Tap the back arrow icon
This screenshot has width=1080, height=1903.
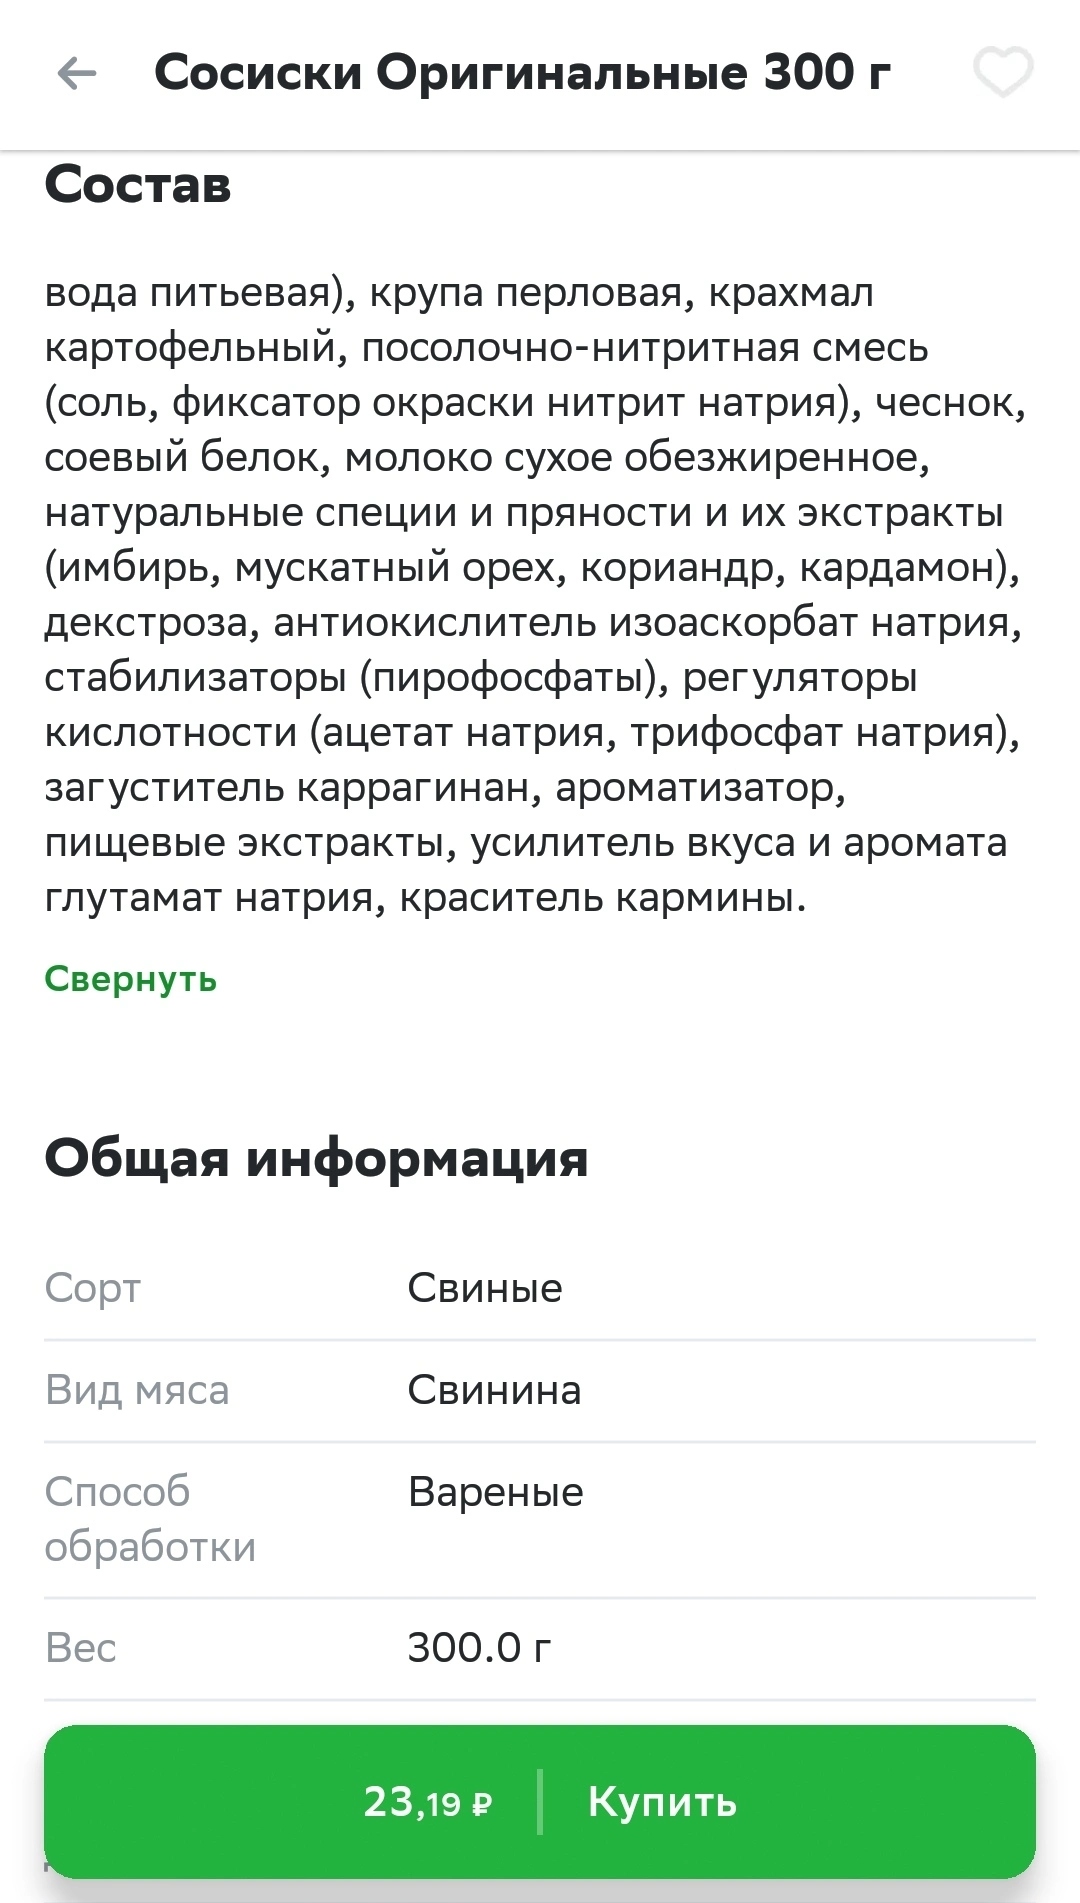click(x=77, y=73)
